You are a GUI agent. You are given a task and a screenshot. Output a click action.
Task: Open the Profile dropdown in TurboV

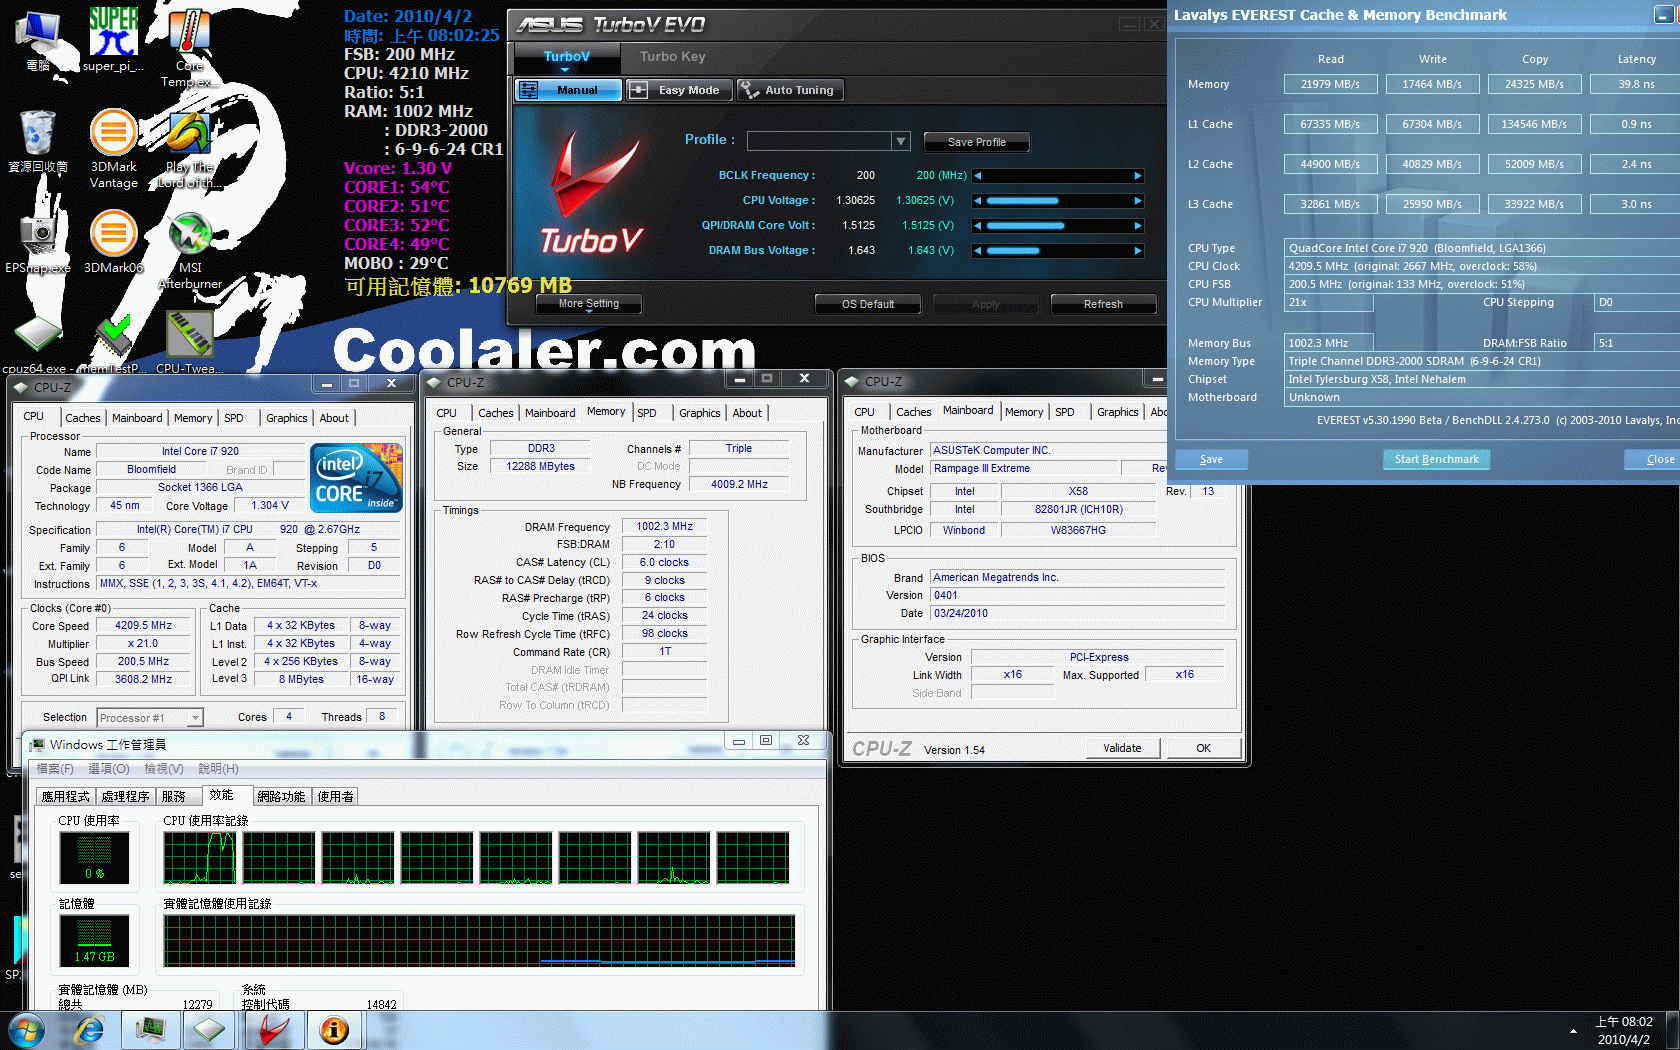[901, 141]
